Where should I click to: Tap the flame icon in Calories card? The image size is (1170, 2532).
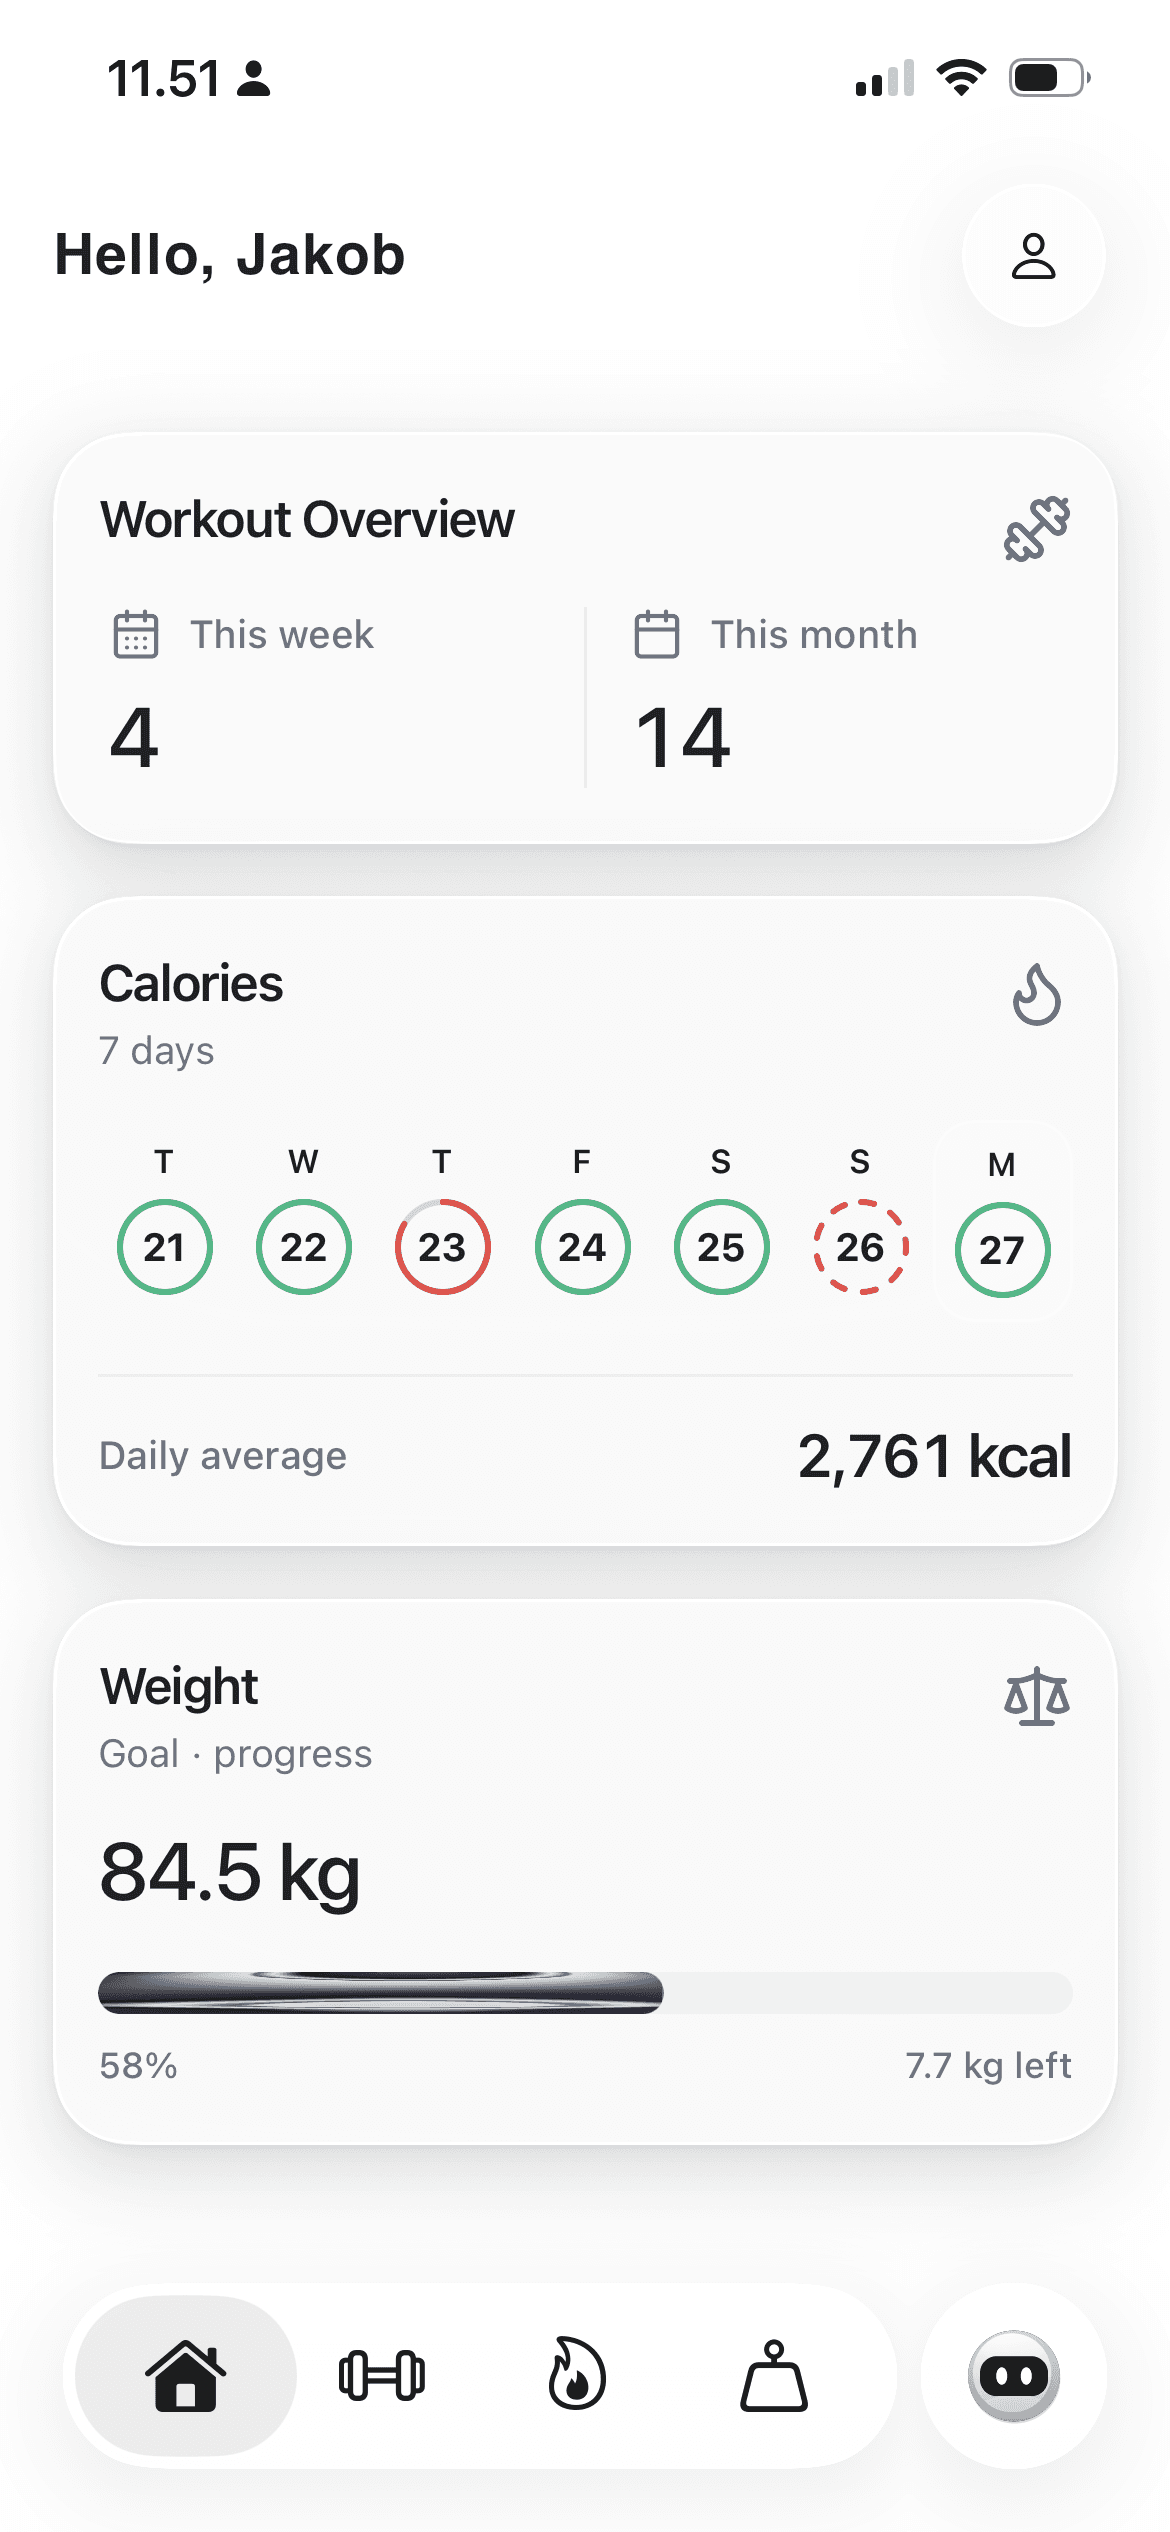pyautogui.click(x=1037, y=995)
